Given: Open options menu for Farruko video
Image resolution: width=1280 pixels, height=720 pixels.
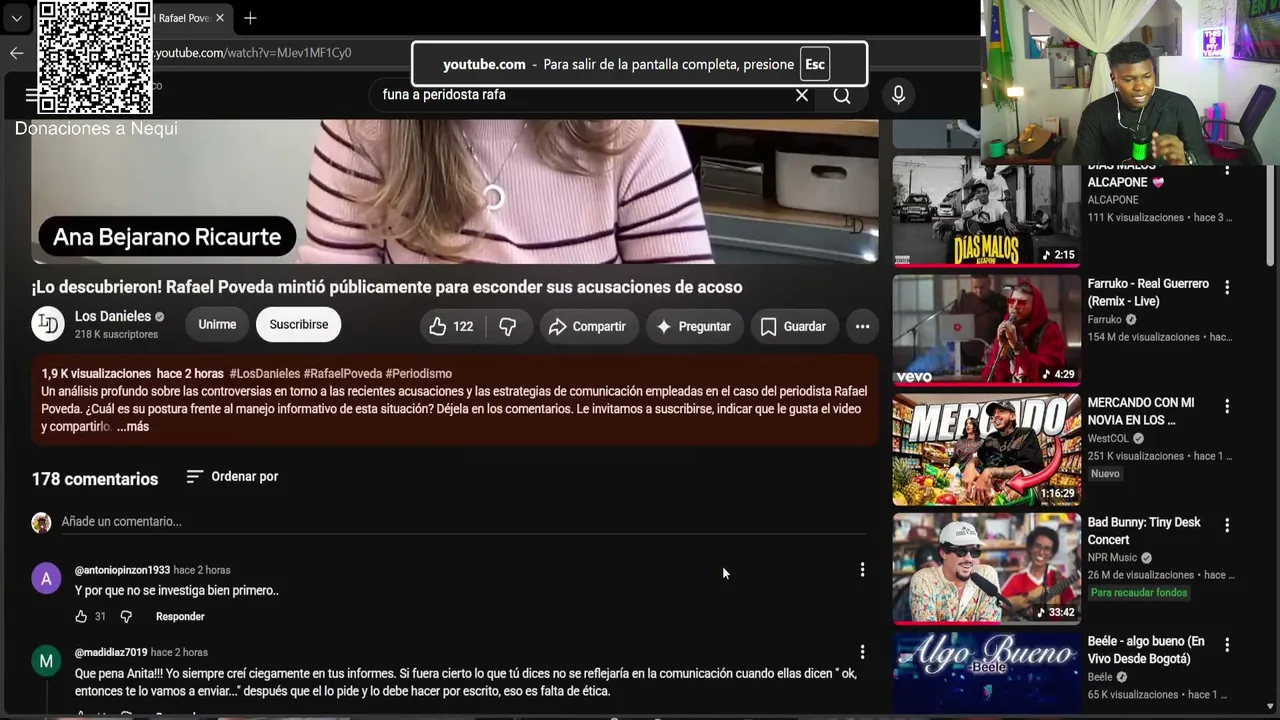Looking at the screenshot, I should [1227, 287].
